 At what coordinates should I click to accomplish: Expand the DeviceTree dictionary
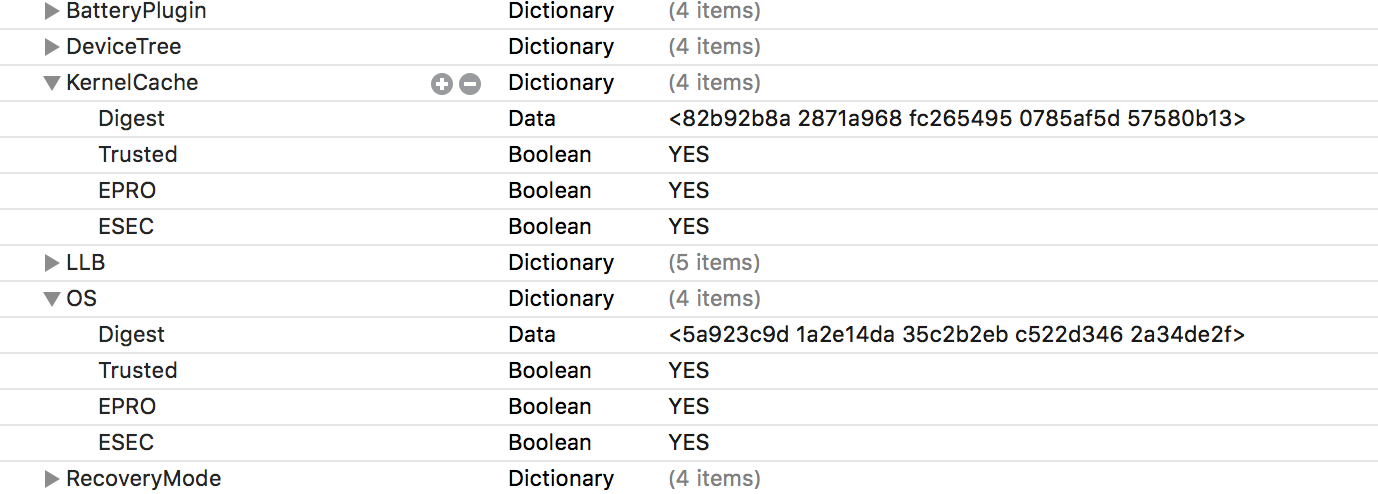point(52,47)
